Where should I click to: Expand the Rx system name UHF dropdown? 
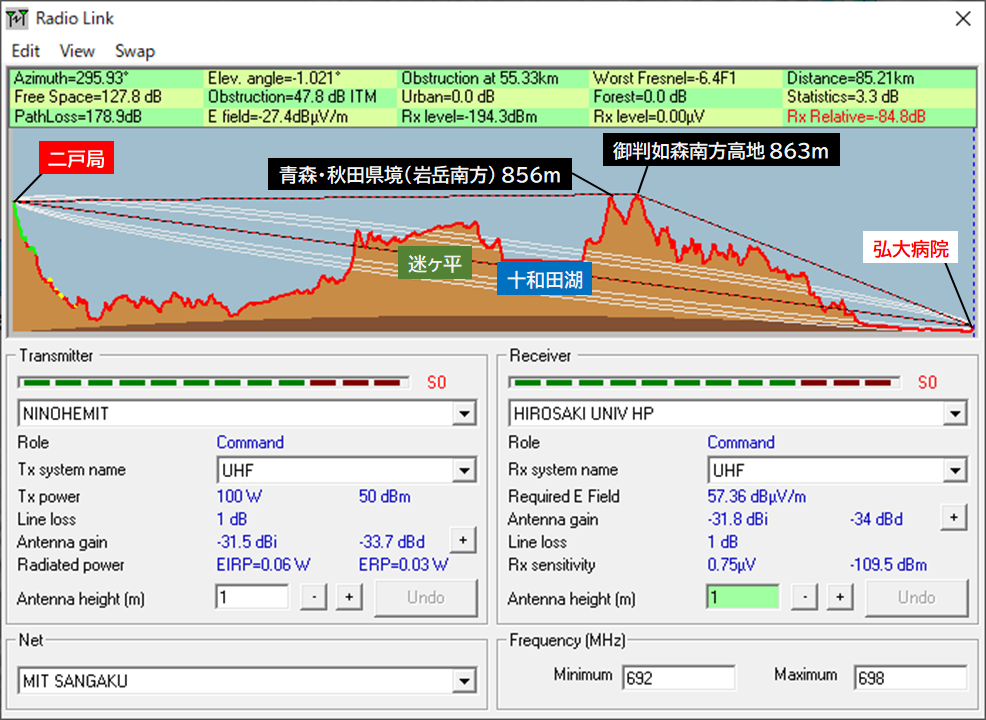(955, 470)
